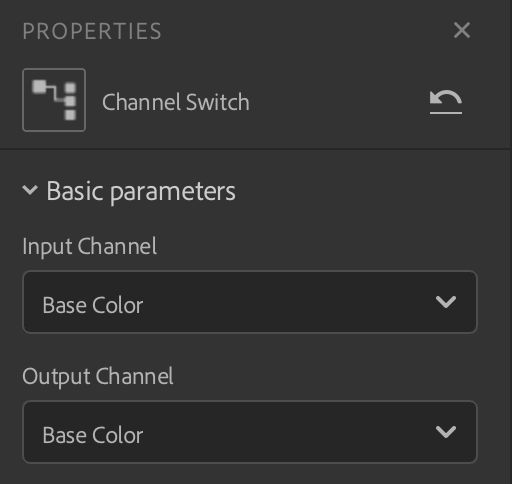Collapse the Basic parameters section chevron
This screenshot has width=512, height=484.
tap(30, 190)
